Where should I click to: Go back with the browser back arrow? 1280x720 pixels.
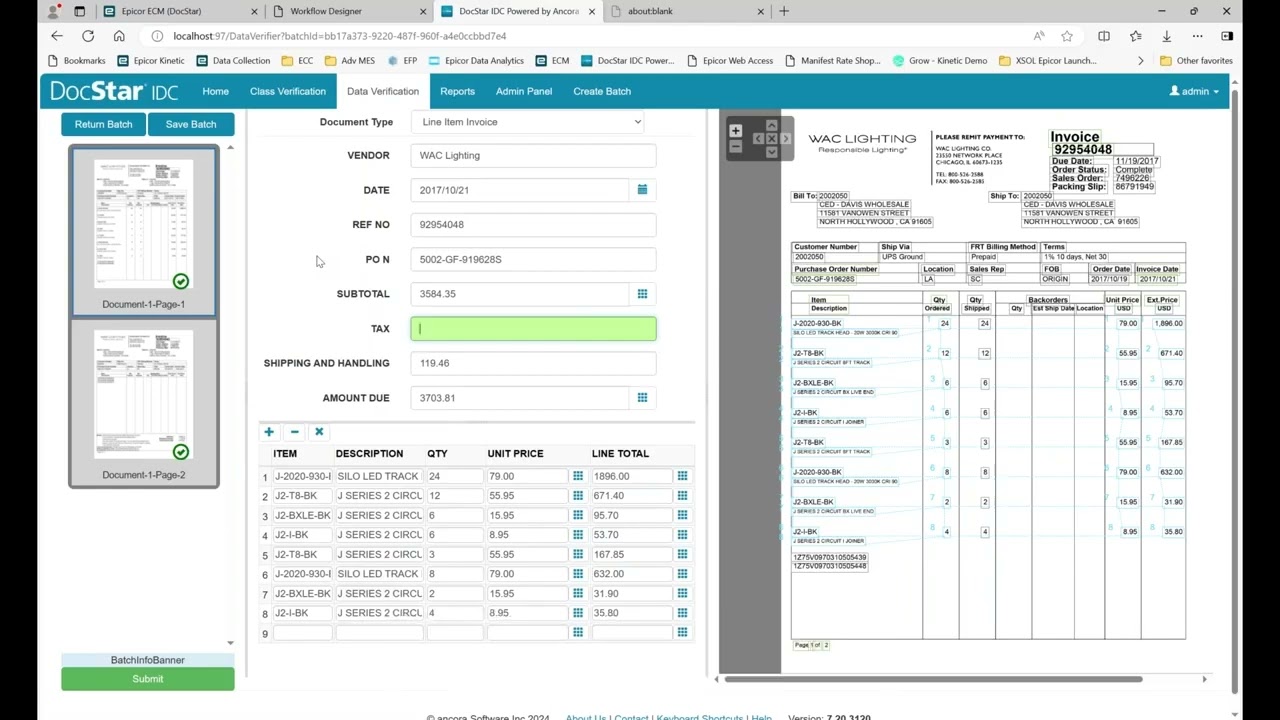(57, 36)
